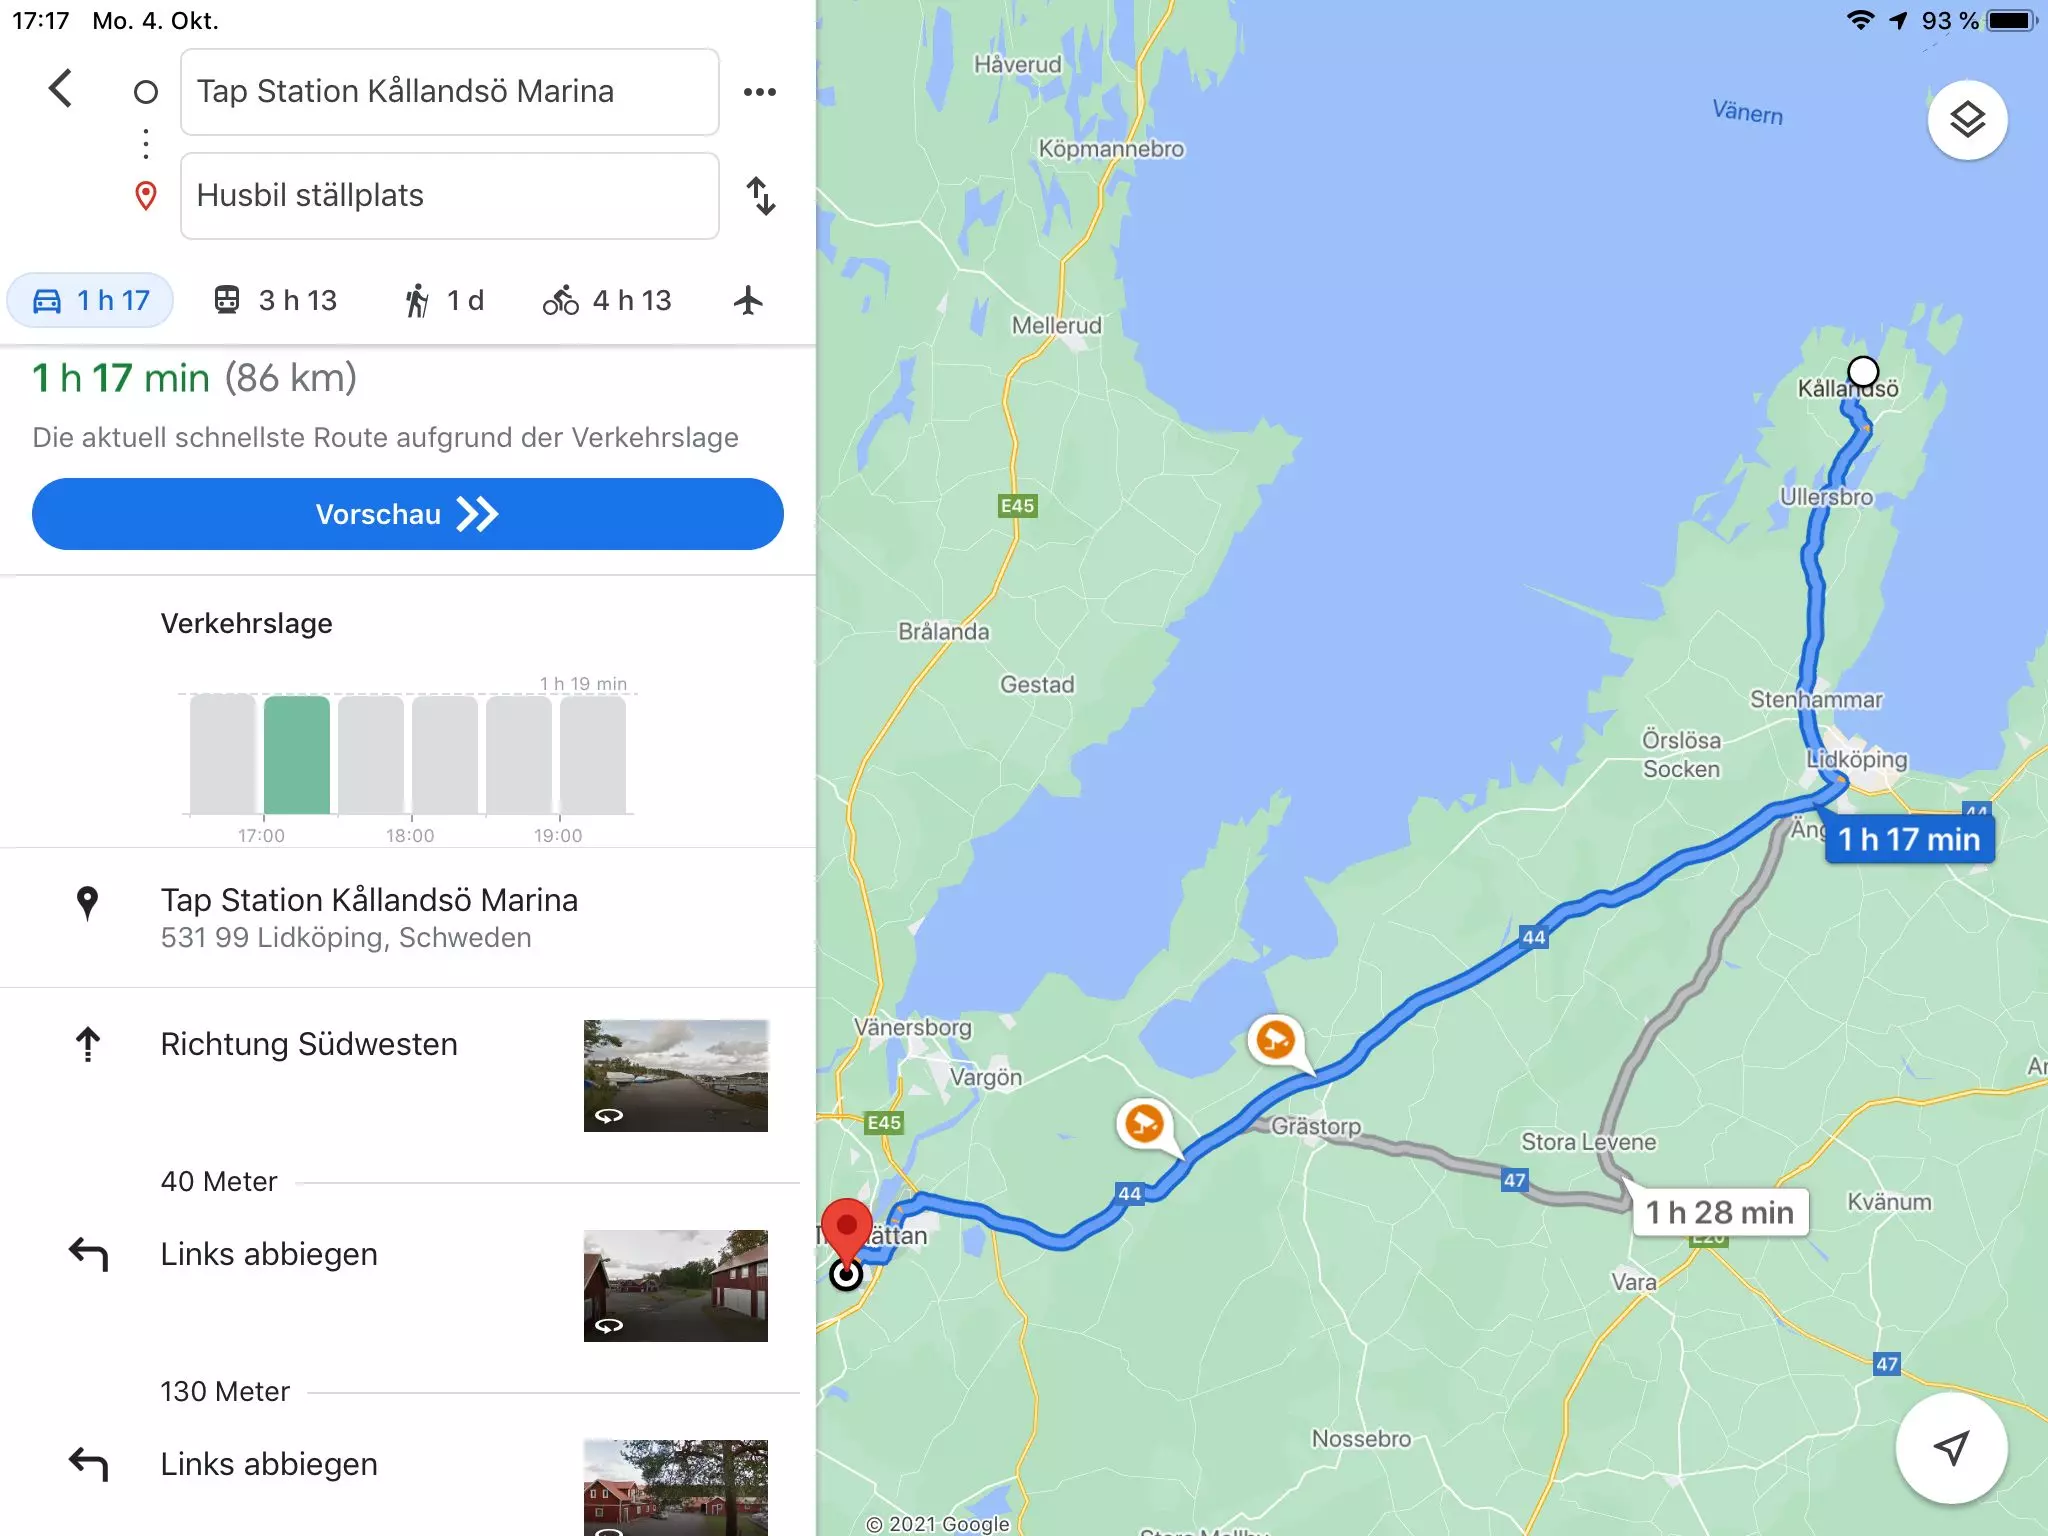Switch to walking mode 1 d
This screenshot has height=1536, width=2048.
pos(443,300)
